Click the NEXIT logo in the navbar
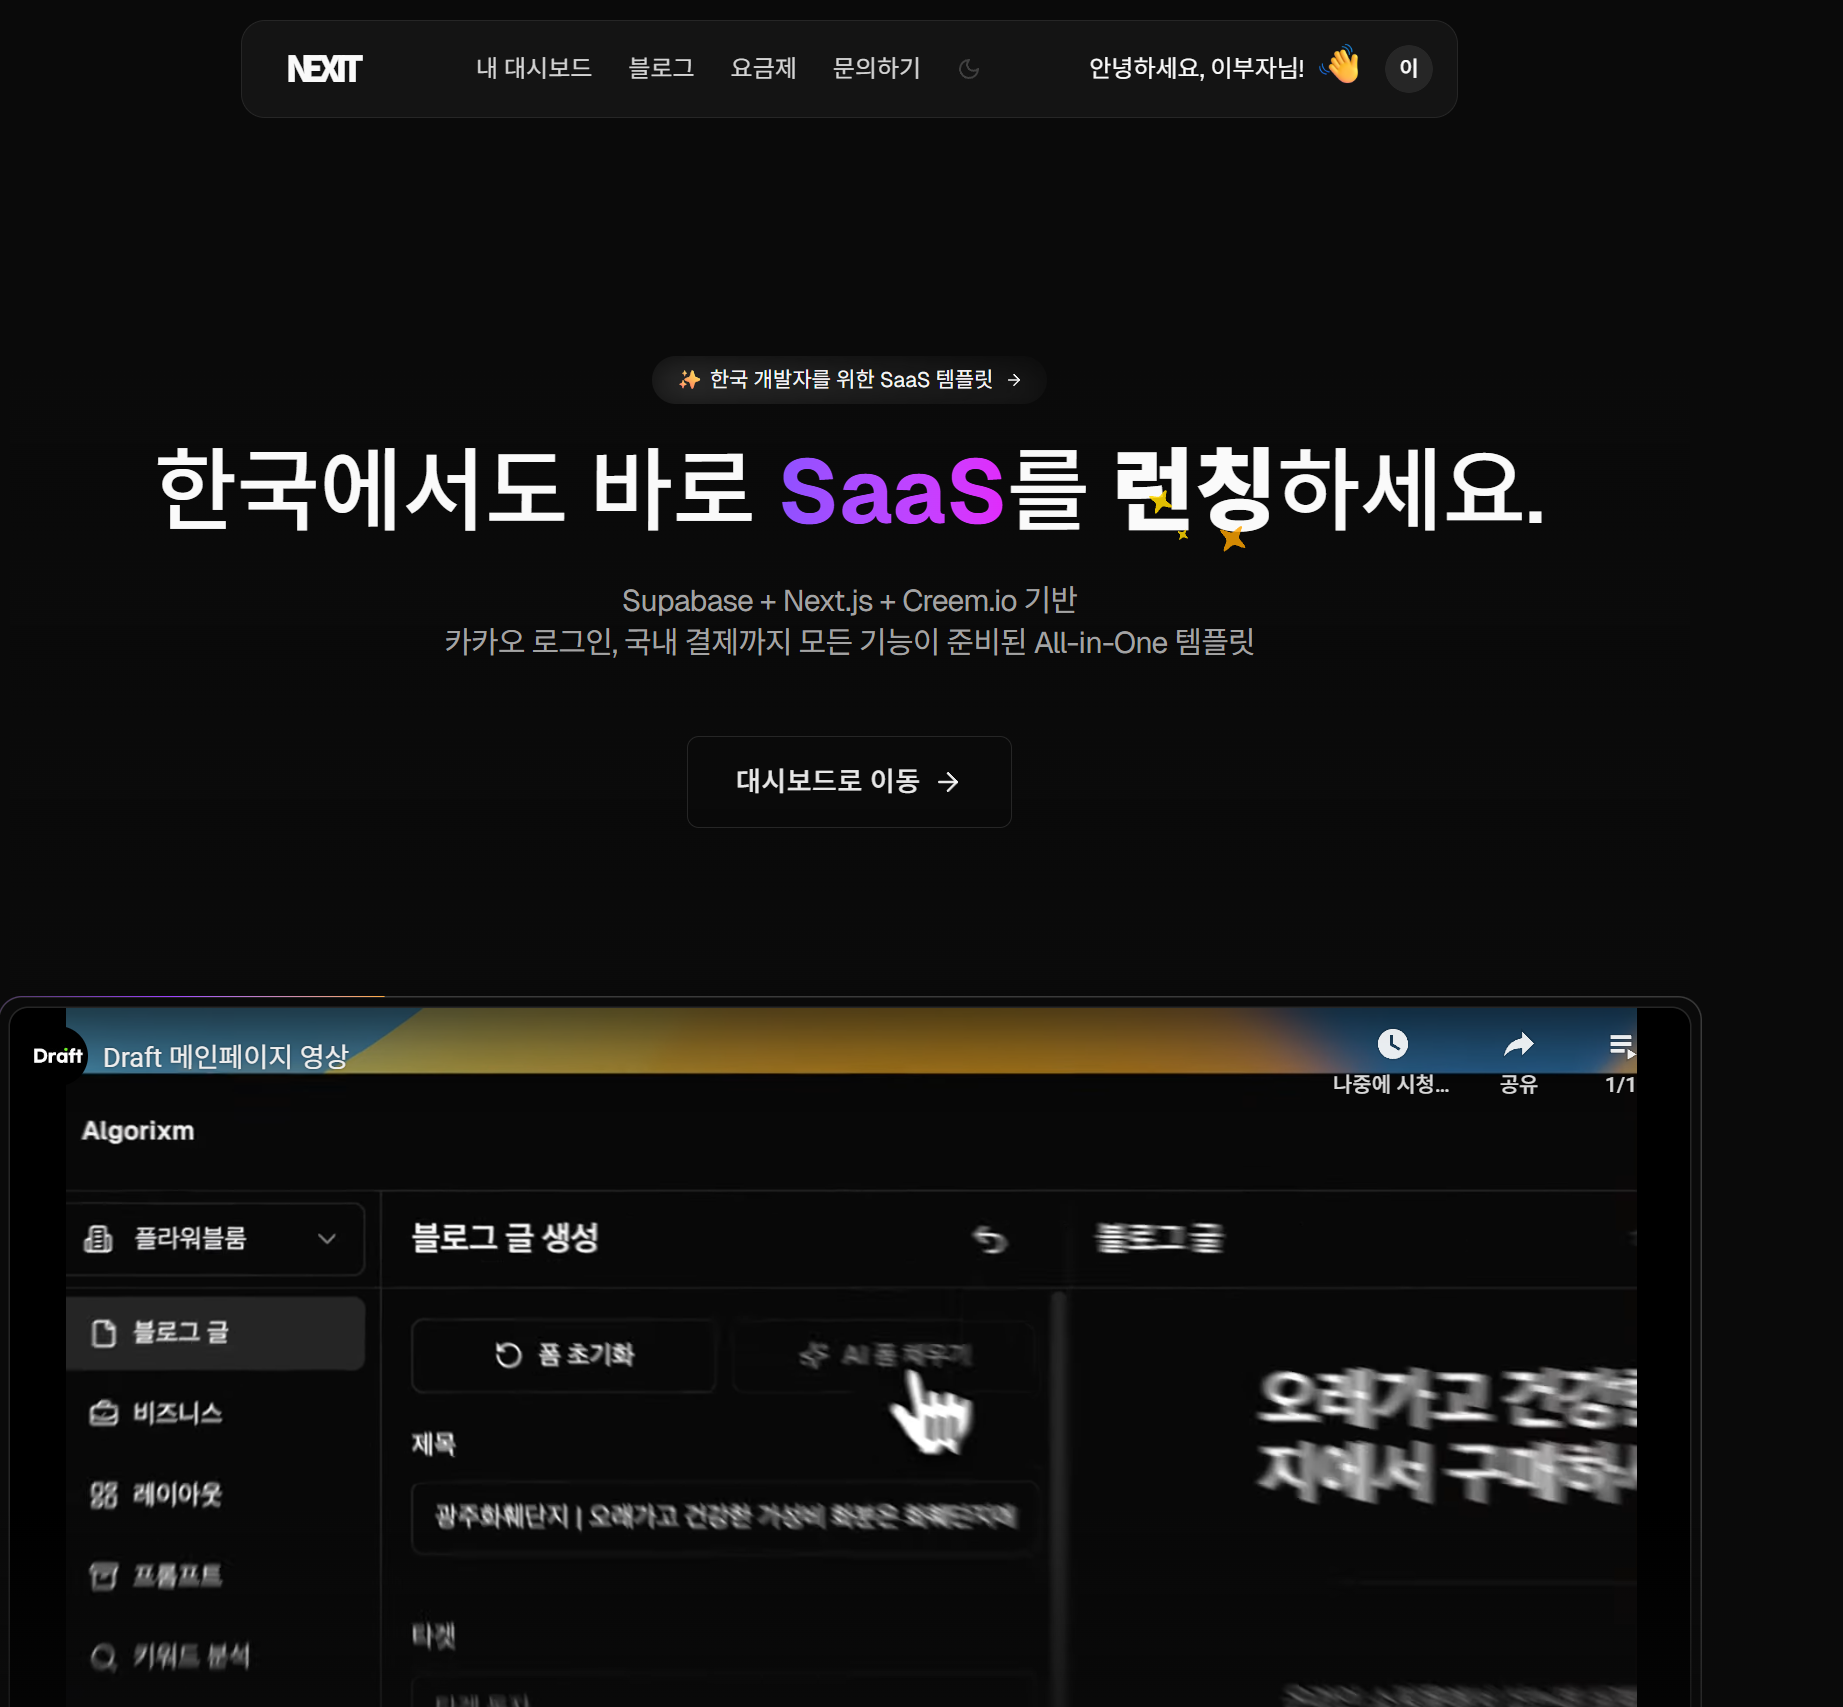 [324, 68]
